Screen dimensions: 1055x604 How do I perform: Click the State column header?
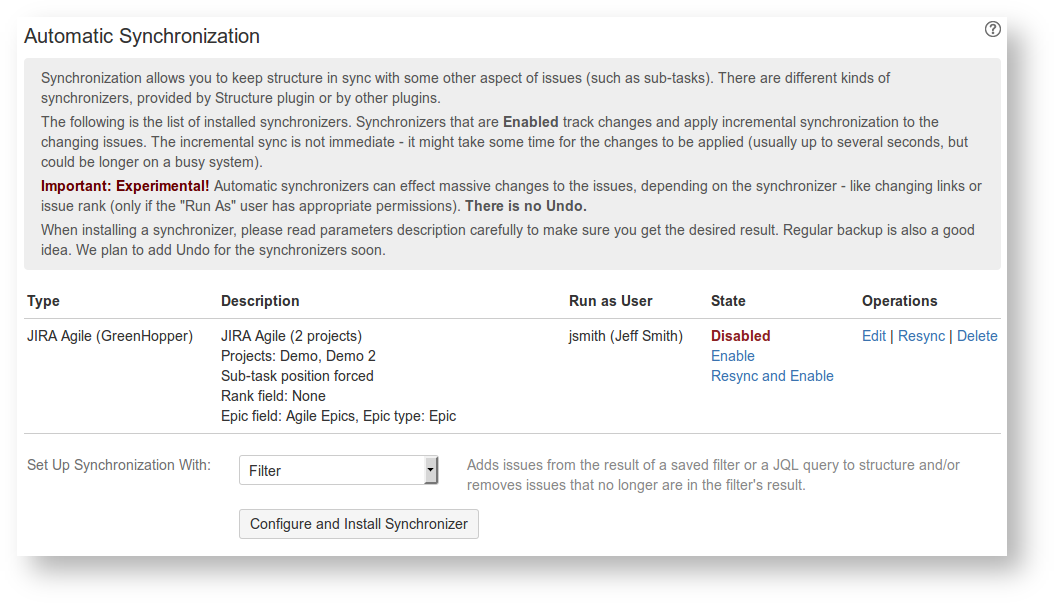coord(727,301)
